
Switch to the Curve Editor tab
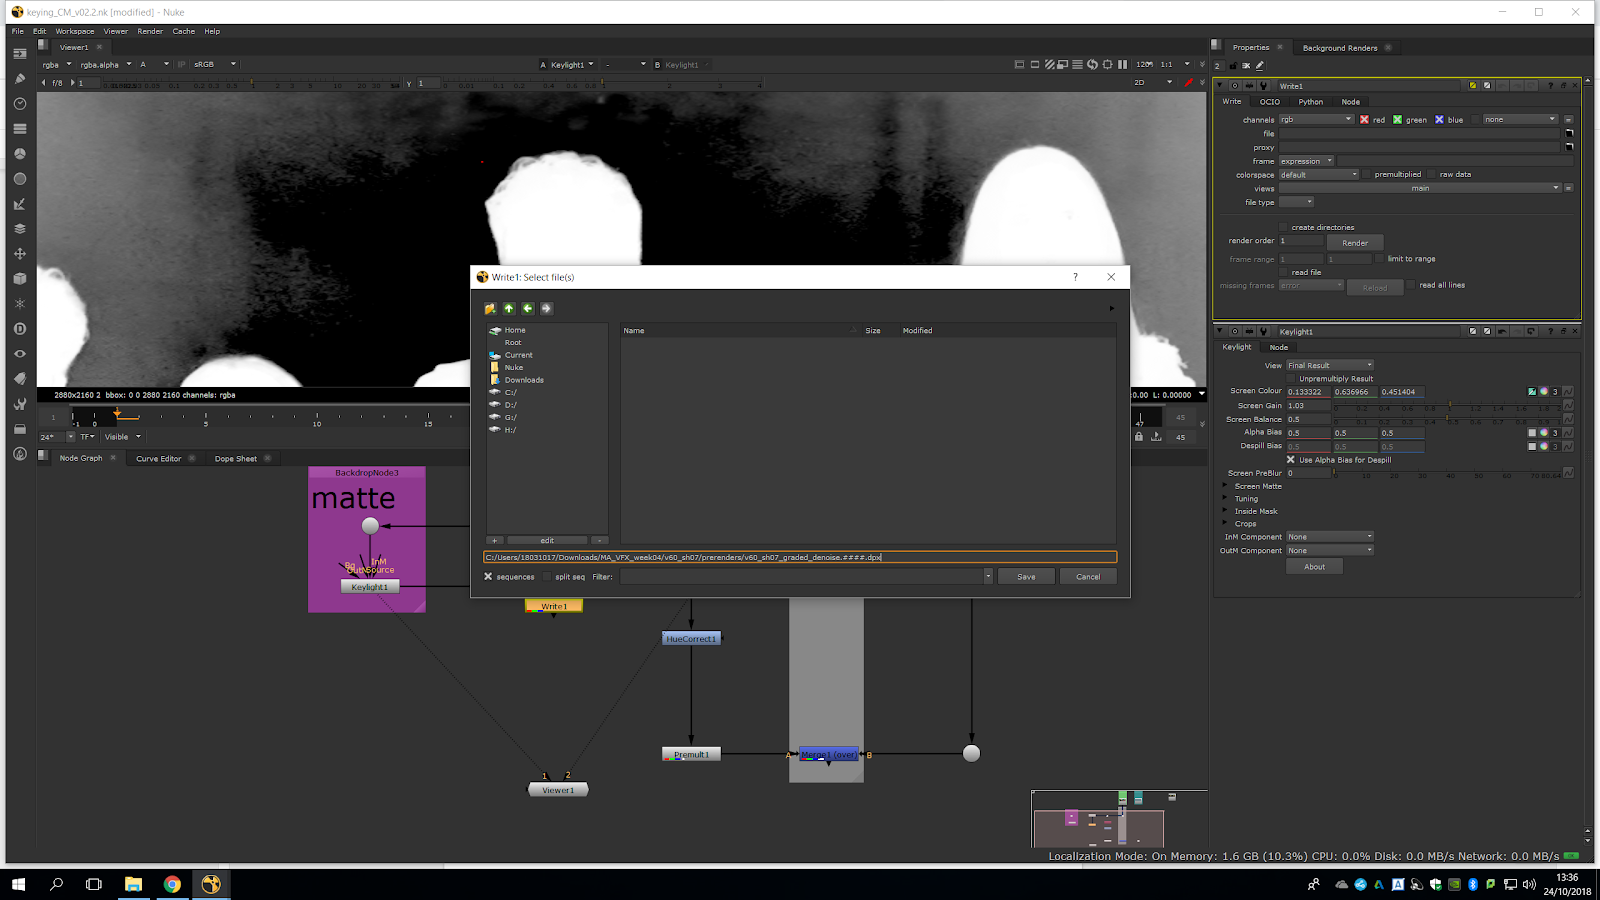[x=158, y=459]
